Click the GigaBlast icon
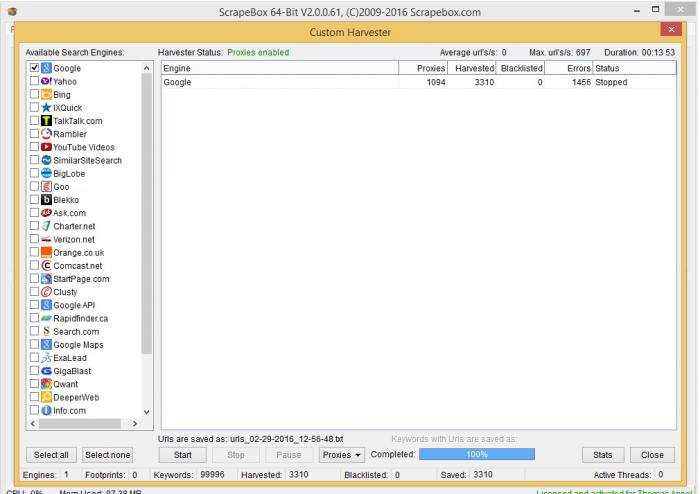This screenshot has height=494, width=700. pos(46,371)
